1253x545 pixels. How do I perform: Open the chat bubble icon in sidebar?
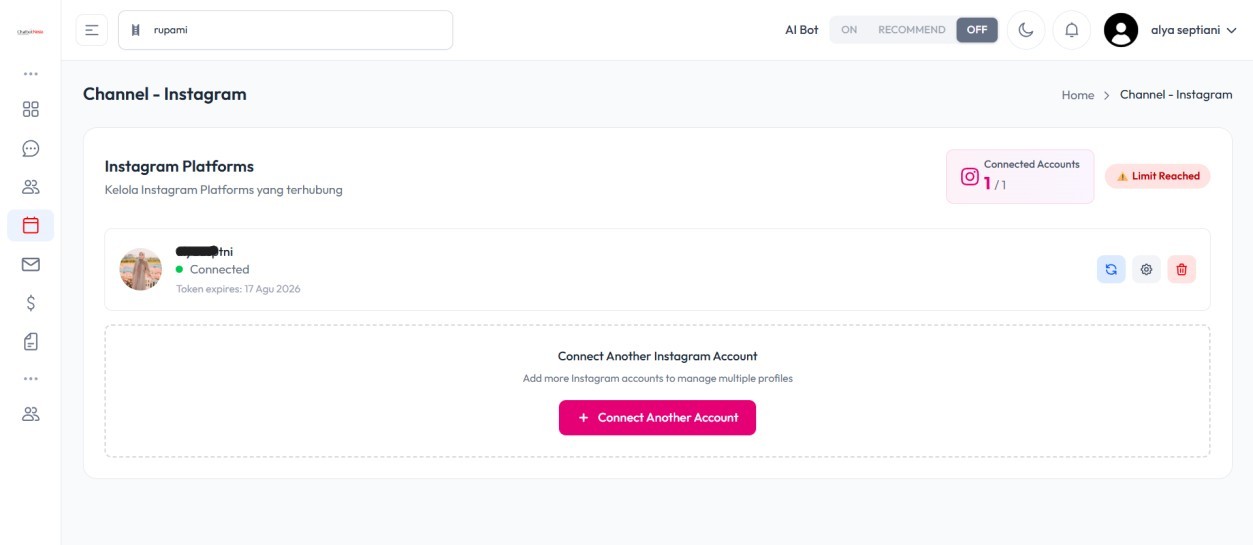pyautogui.click(x=30, y=148)
